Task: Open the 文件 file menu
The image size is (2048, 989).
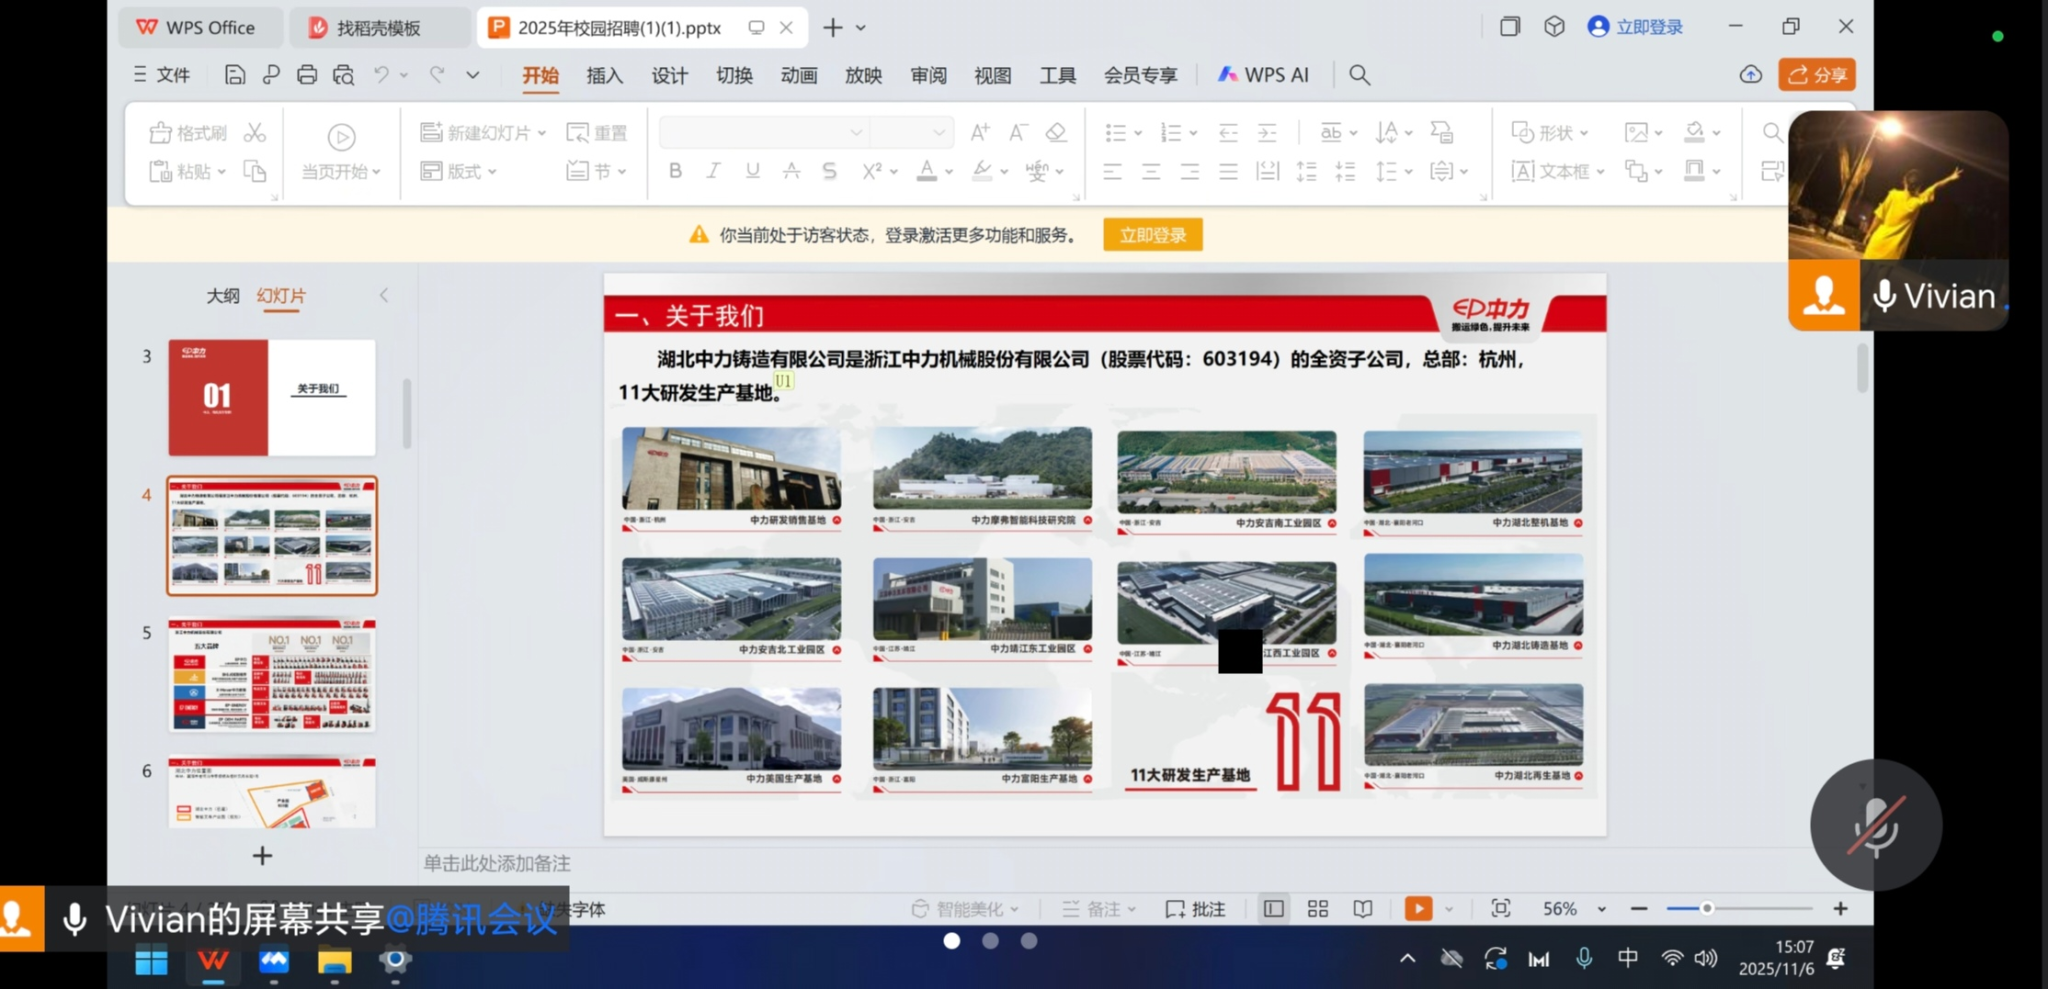Action: [x=162, y=75]
